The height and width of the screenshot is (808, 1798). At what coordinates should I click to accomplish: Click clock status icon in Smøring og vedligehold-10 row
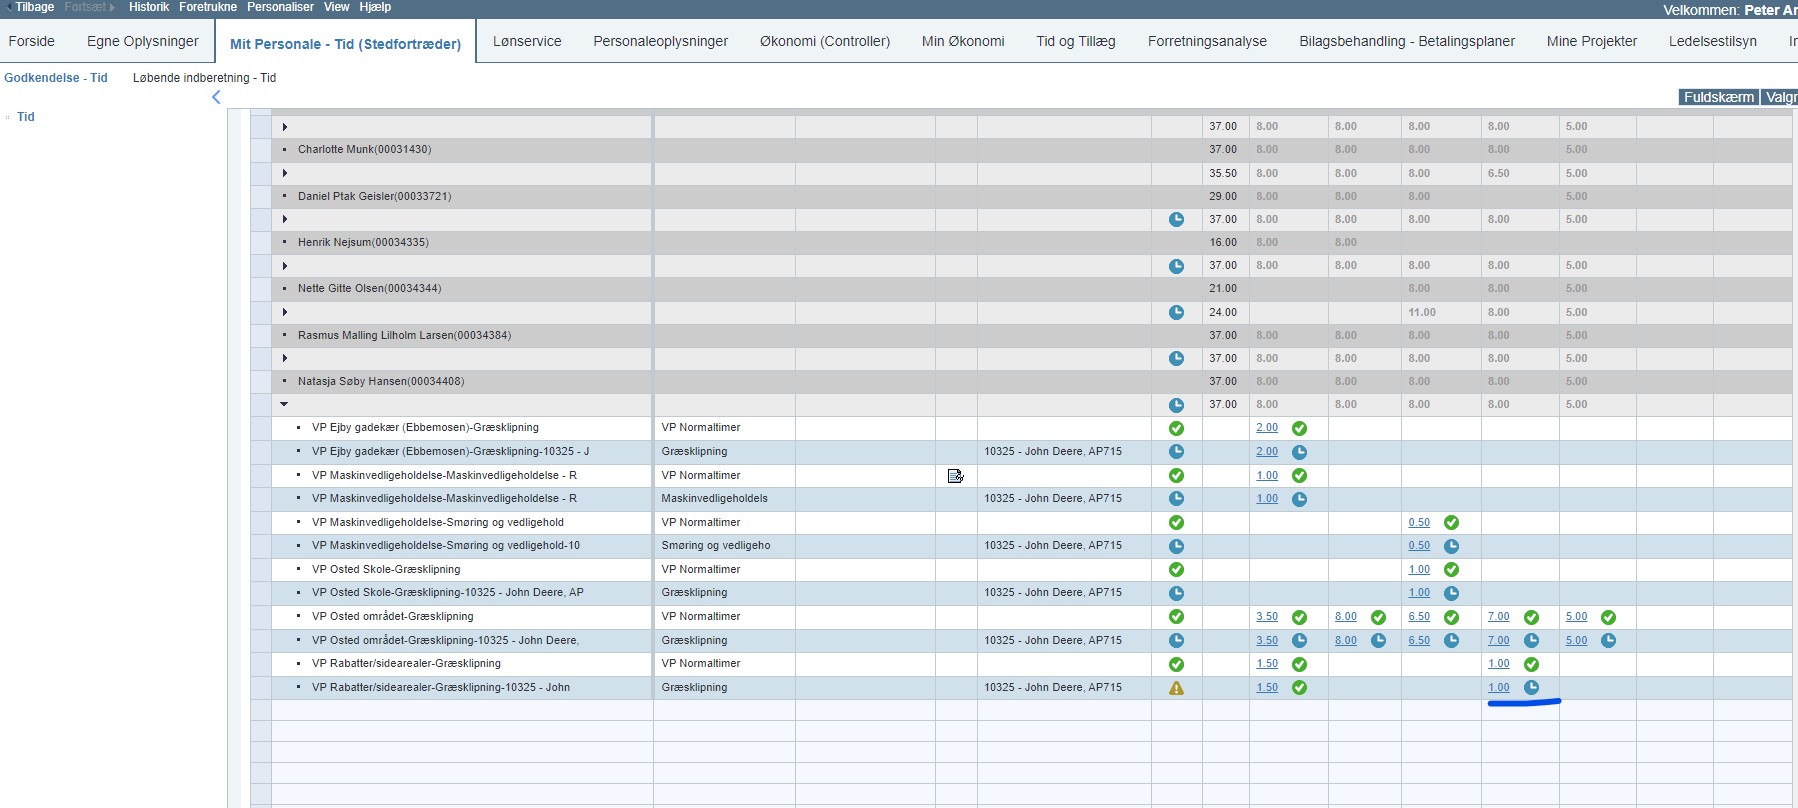tap(1176, 546)
